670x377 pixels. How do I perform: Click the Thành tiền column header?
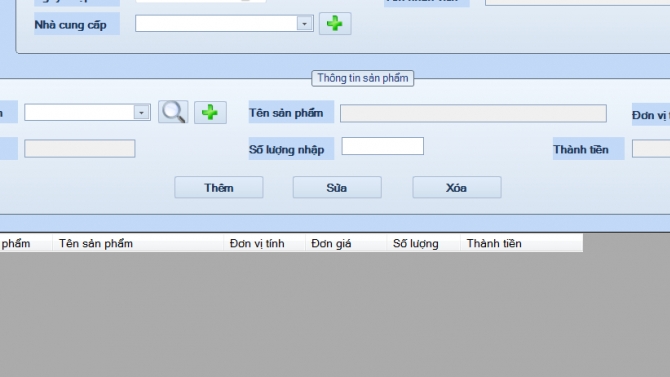pyautogui.click(x=521, y=243)
